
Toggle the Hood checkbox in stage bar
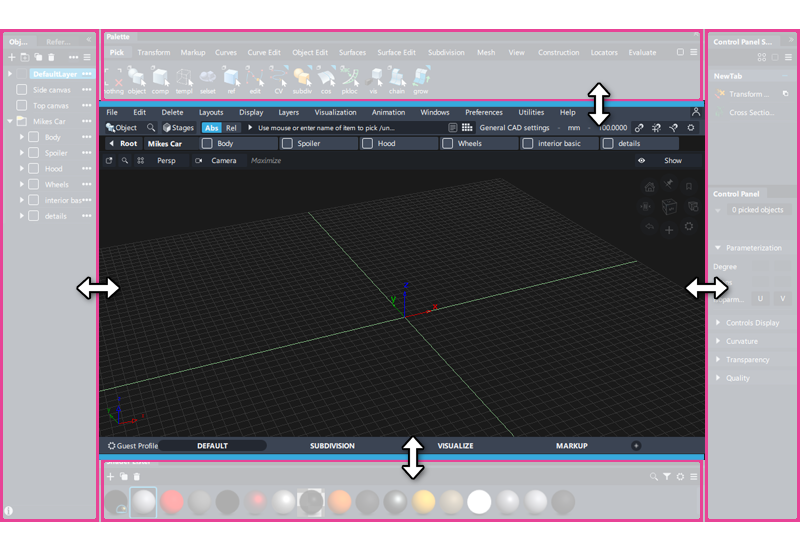(367, 144)
